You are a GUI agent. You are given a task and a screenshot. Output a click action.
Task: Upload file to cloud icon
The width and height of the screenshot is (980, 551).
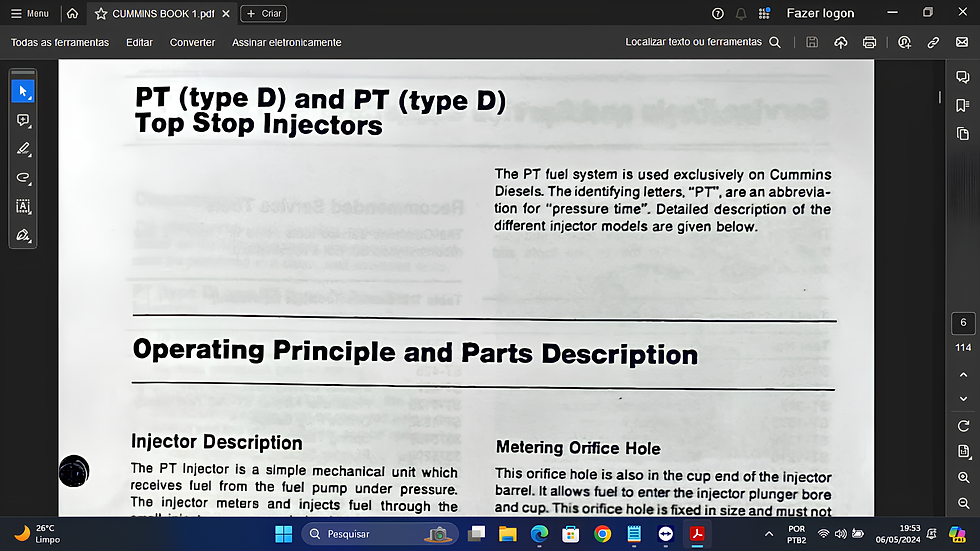coord(841,42)
